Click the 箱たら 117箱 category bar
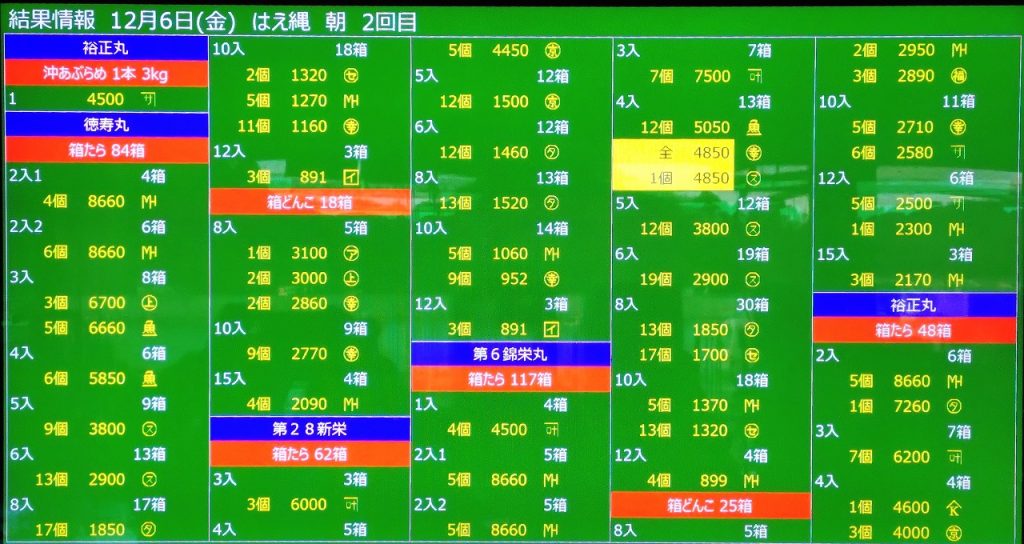The height and width of the screenshot is (544, 1024). [510, 379]
